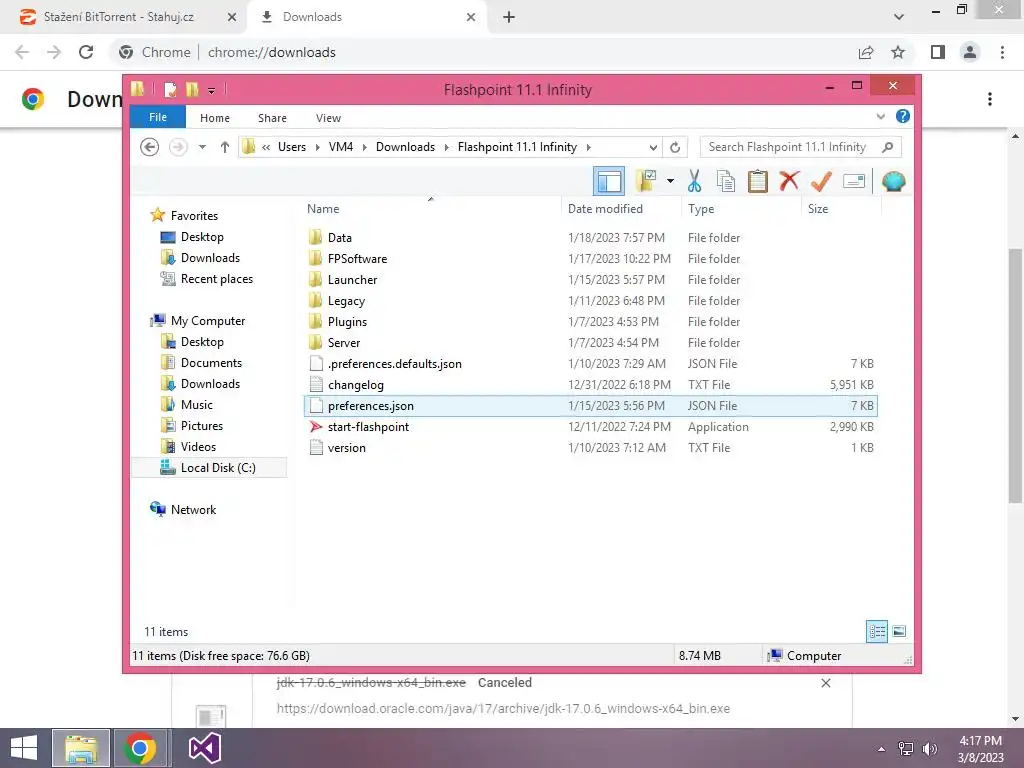Copy with the two-pages toolbar icon
Image resolution: width=1024 pixels, height=768 pixels.
pyautogui.click(x=726, y=181)
